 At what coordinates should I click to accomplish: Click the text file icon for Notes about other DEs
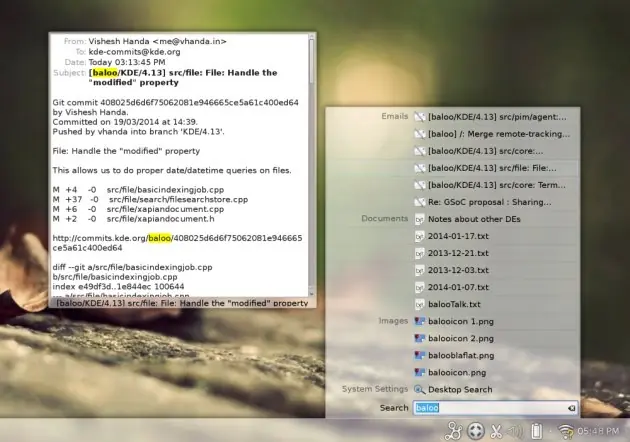coord(419,219)
